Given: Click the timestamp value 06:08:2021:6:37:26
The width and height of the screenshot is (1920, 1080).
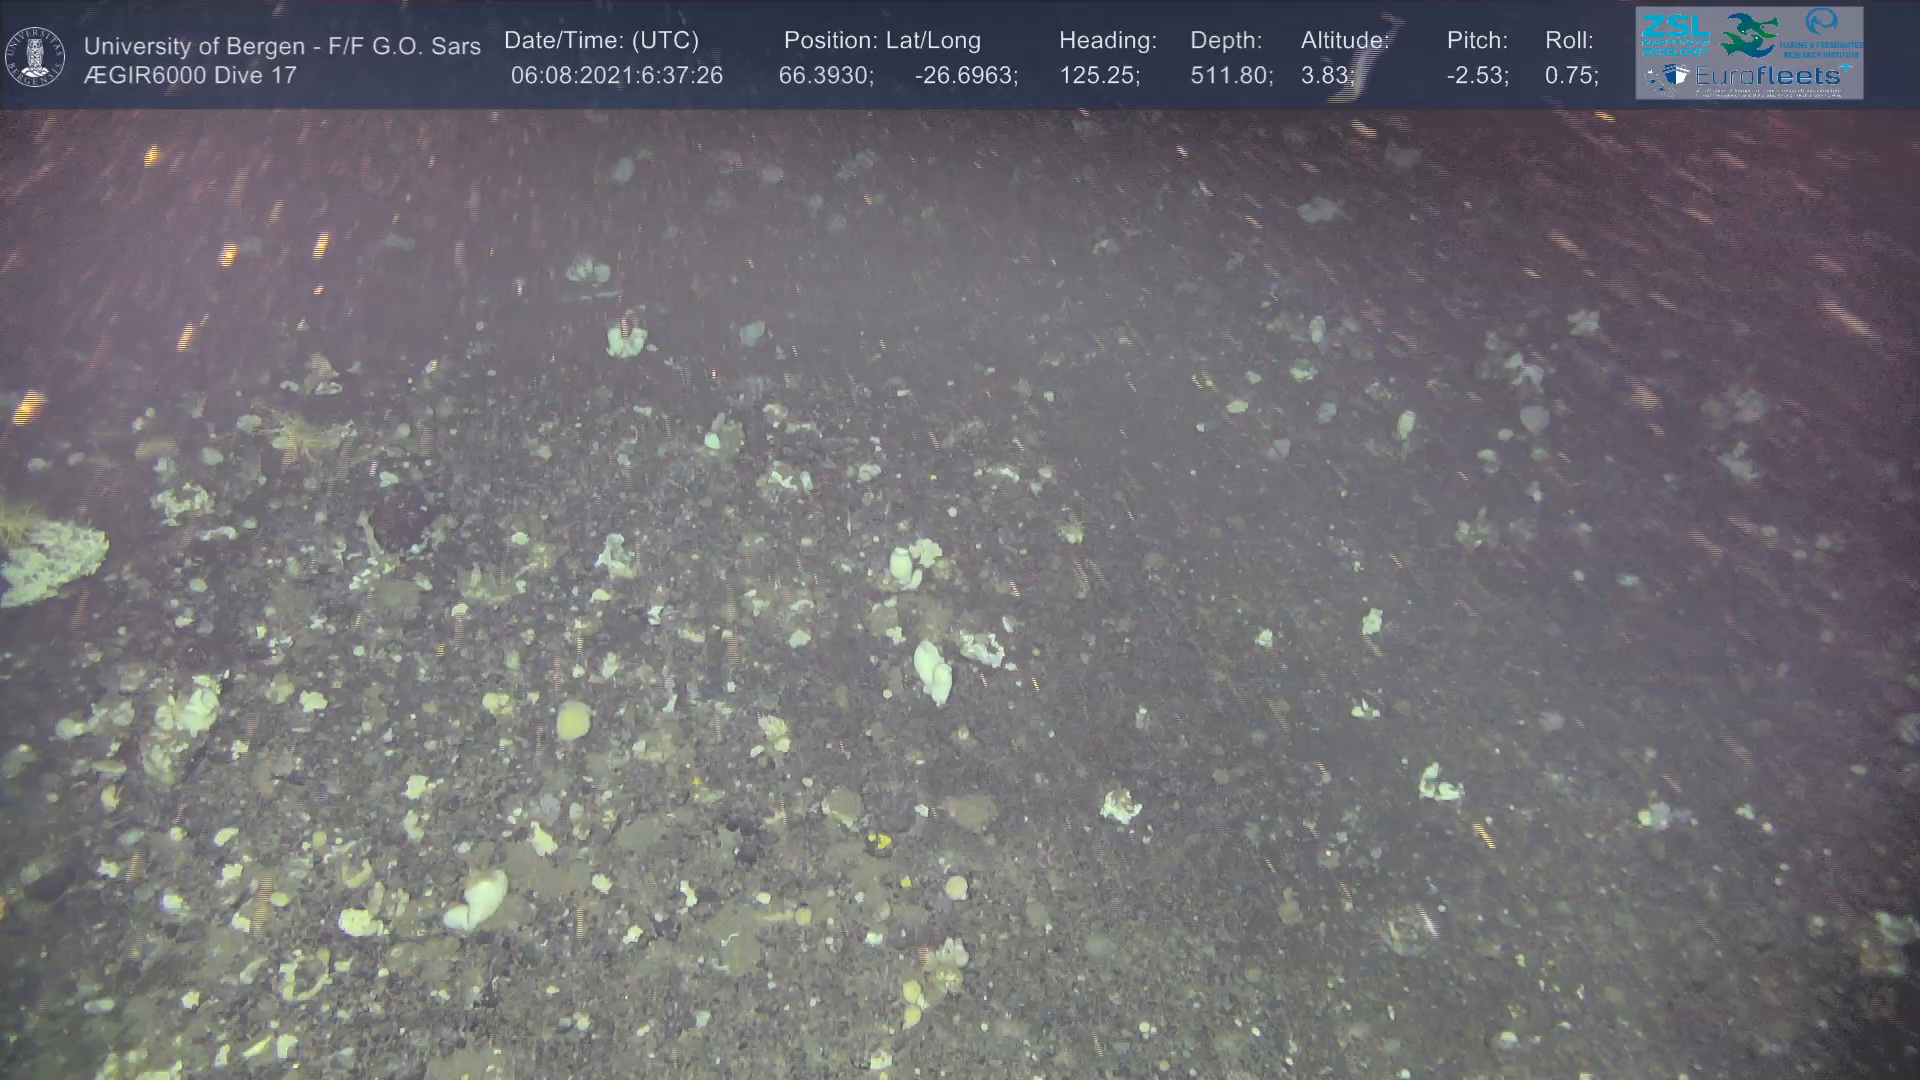Looking at the screenshot, I should click(x=616, y=76).
